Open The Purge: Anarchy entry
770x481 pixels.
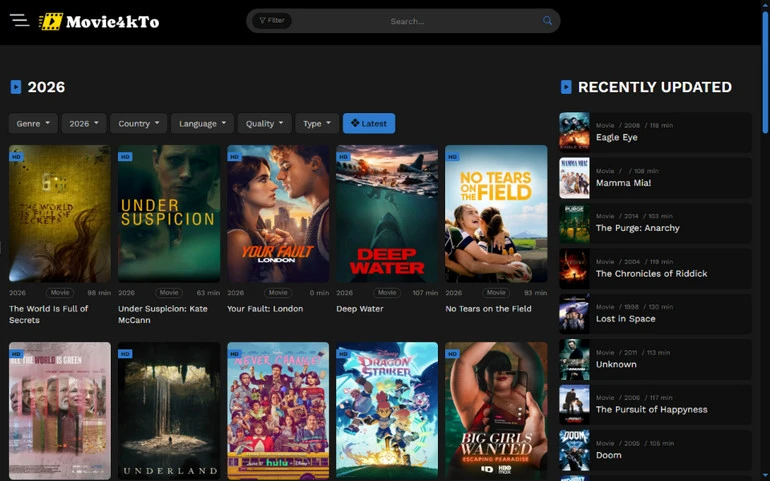(x=655, y=223)
